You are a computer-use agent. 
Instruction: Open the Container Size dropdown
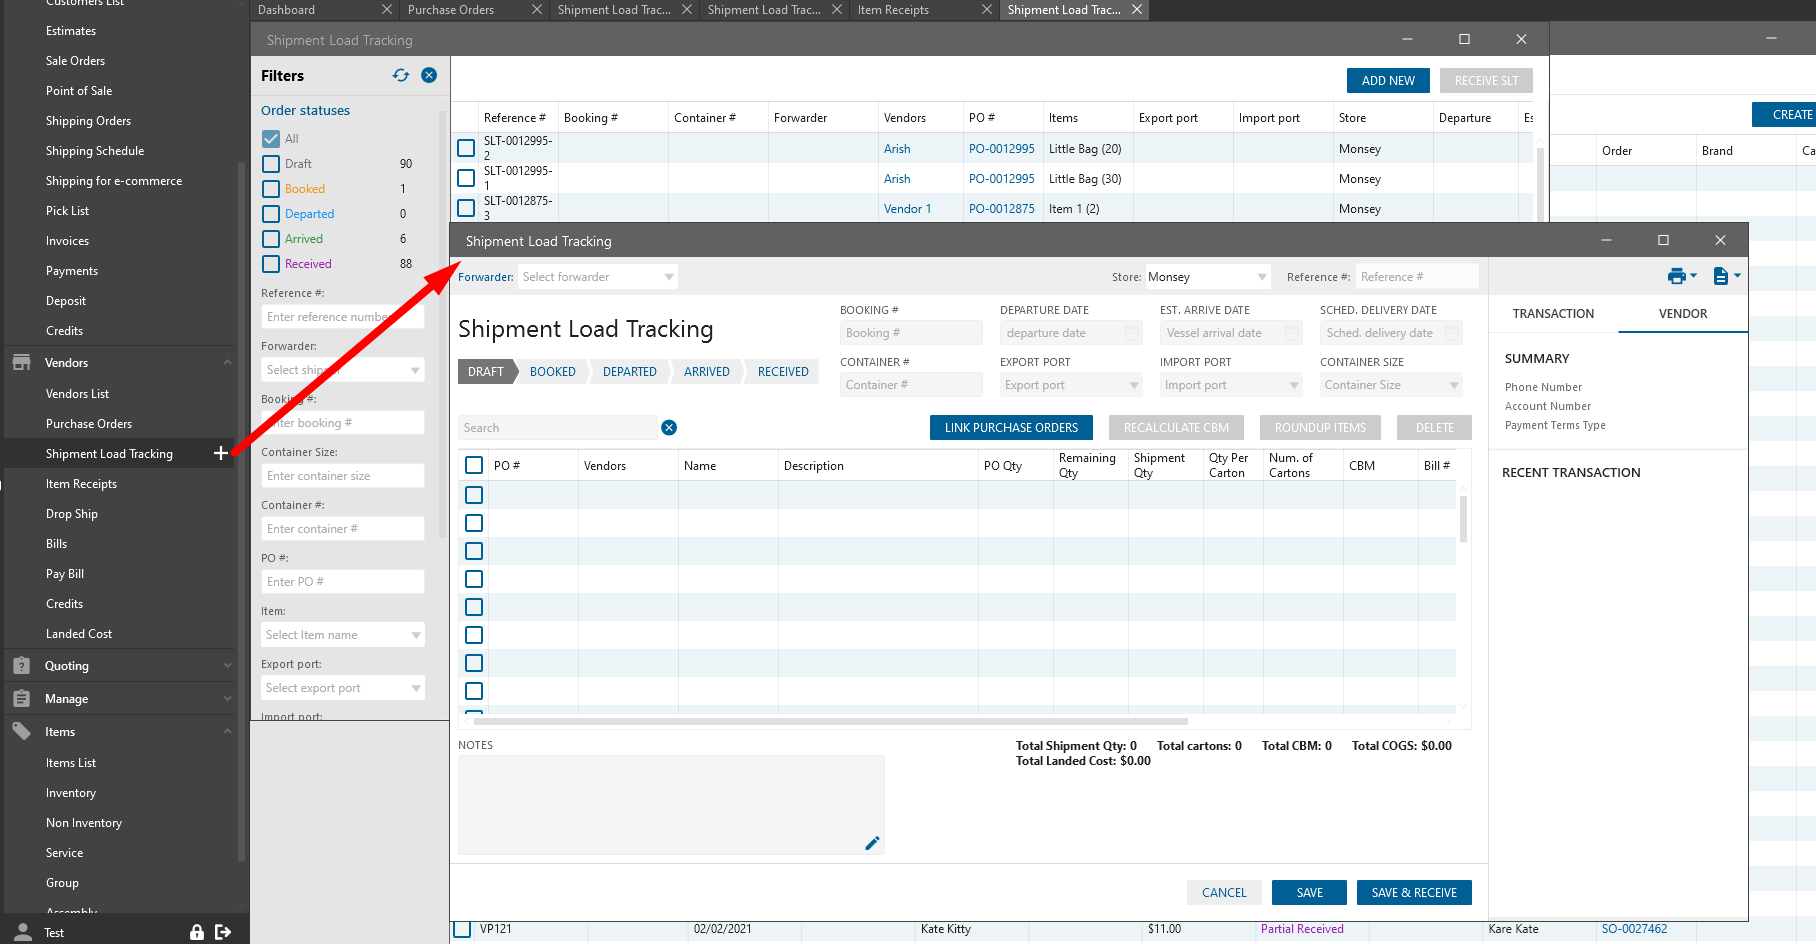coord(1391,385)
